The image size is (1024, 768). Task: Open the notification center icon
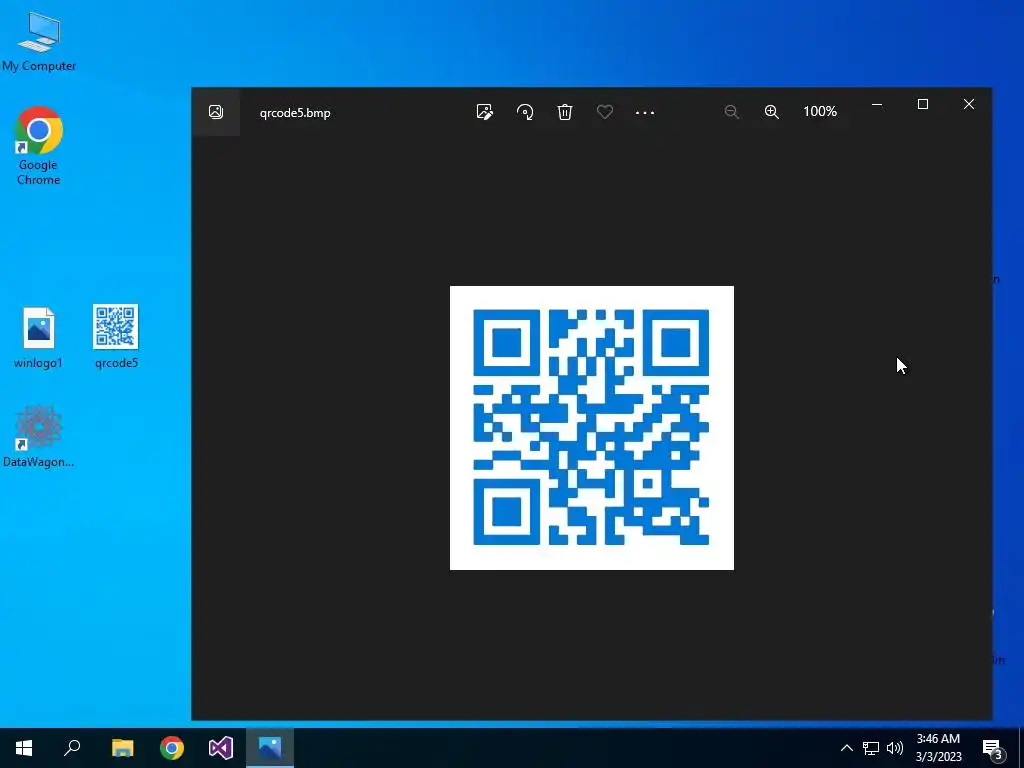pyautogui.click(x=993, y=748)
